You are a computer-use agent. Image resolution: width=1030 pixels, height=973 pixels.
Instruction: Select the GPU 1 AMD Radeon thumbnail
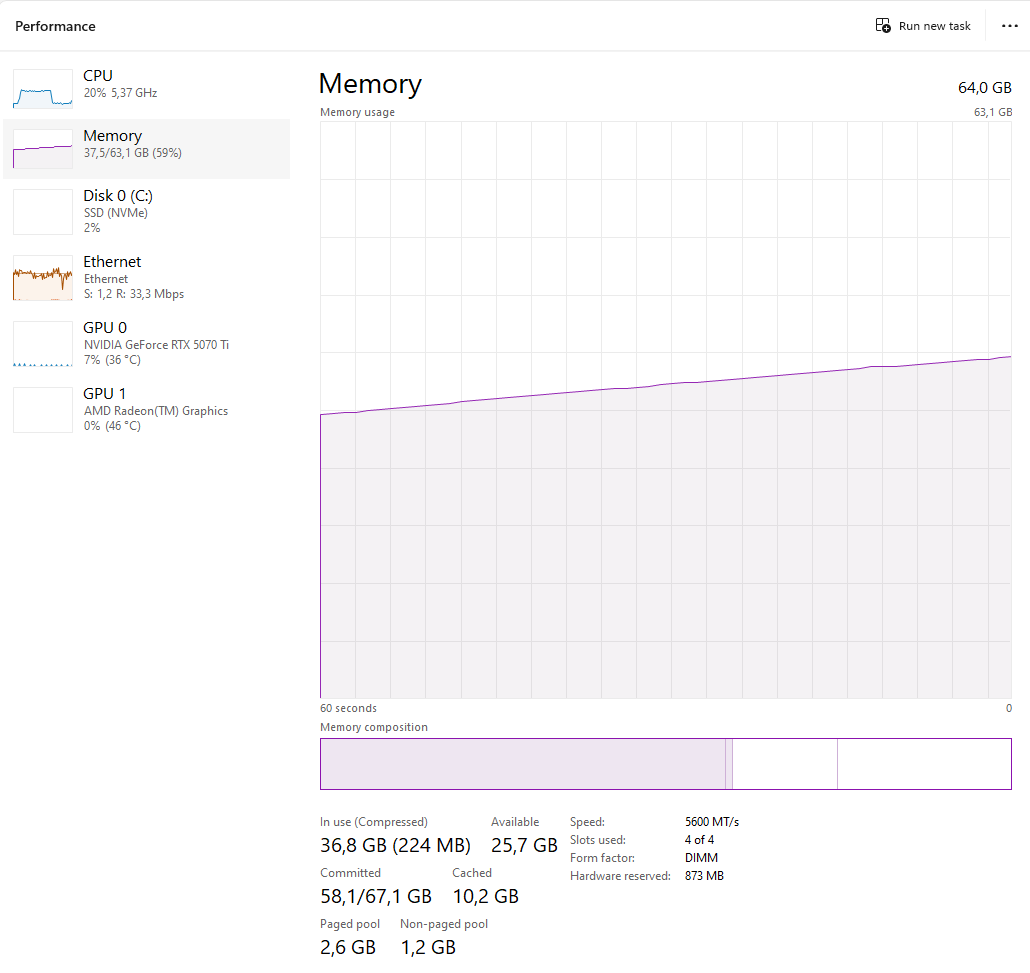point(43,410)
